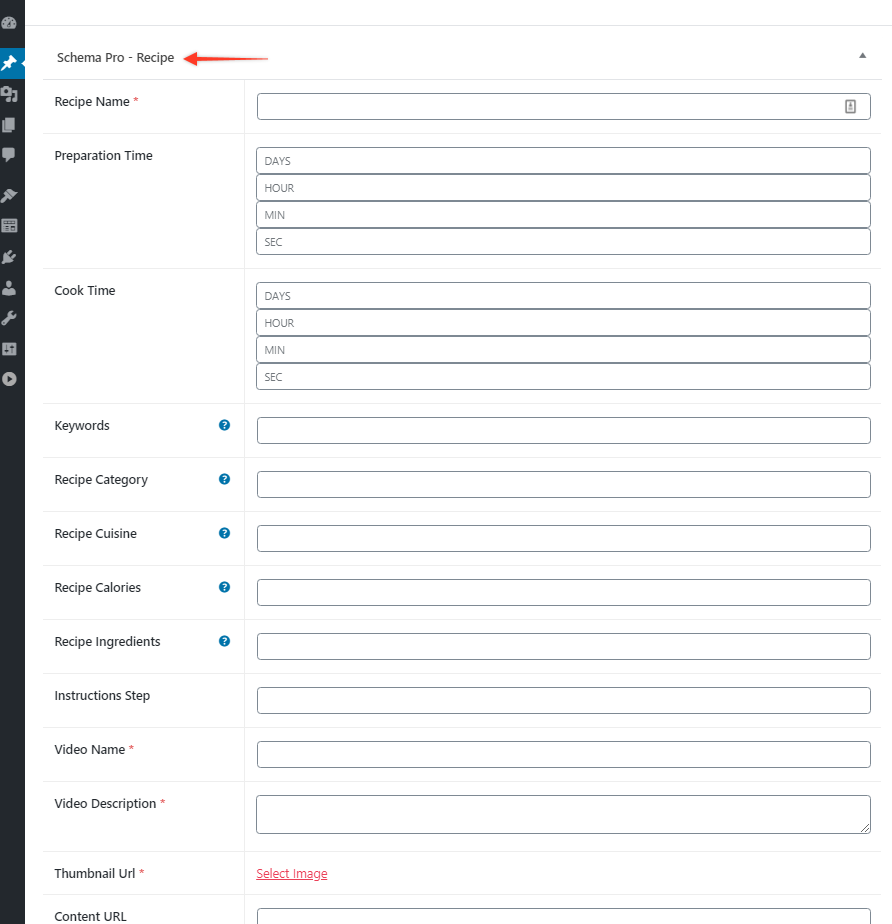Click the Recipe Ingredients input field
892x924 pixels.
tap(563, 647)
